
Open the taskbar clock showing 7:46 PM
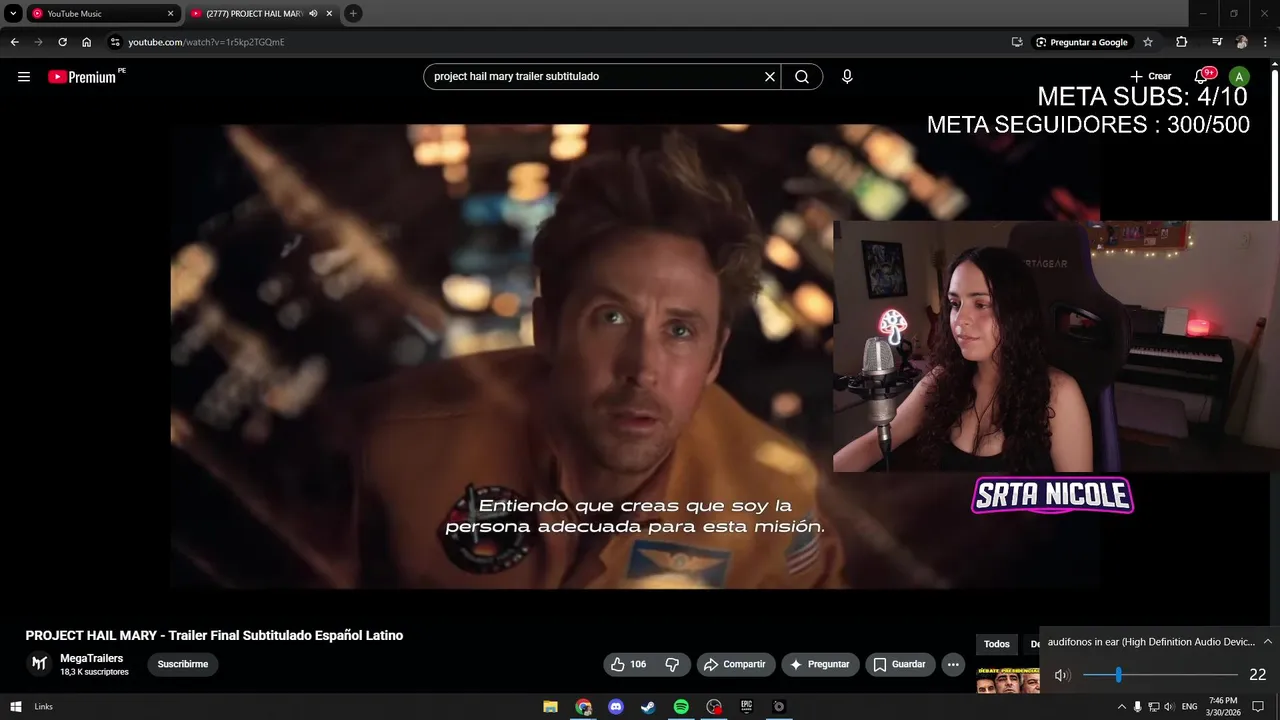point(1223,706)
